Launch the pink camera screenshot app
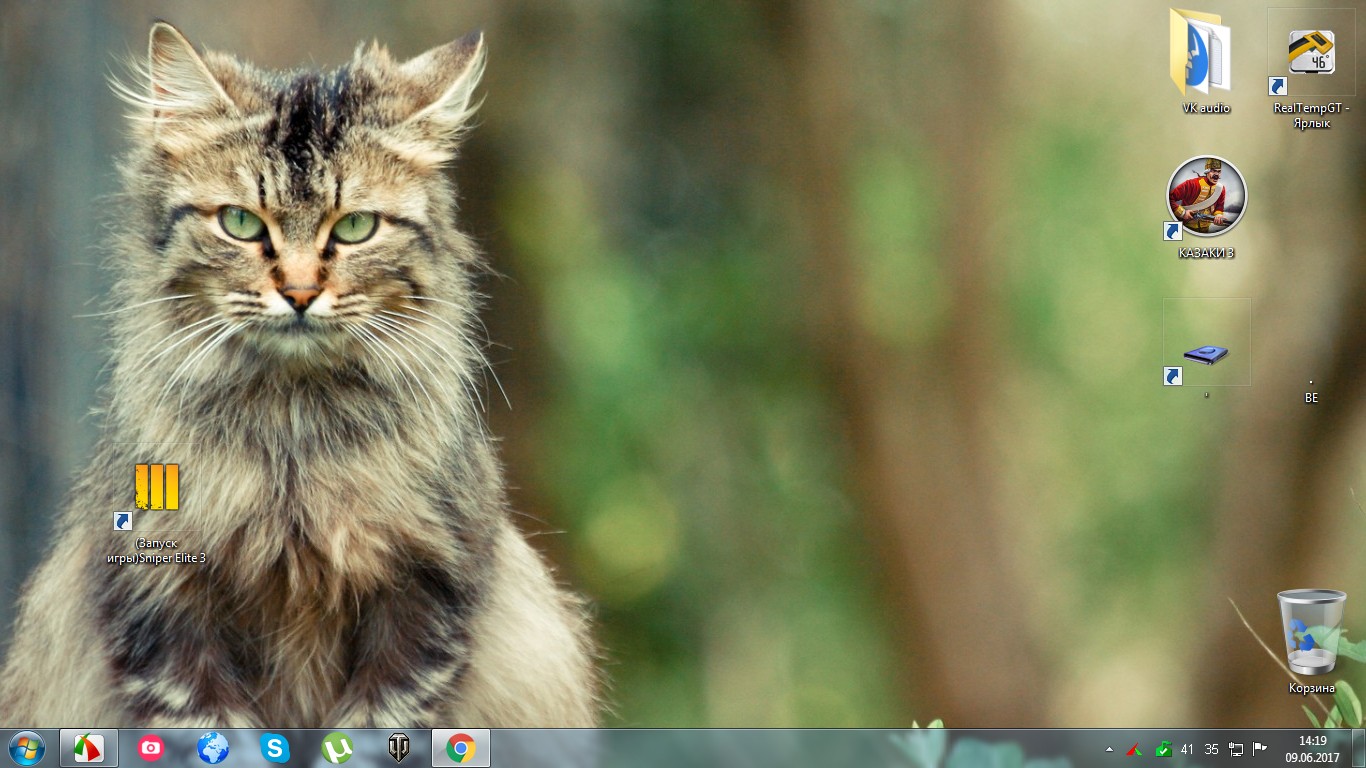The width and height of the screenshot is (1366, 768). click(151, 748)
